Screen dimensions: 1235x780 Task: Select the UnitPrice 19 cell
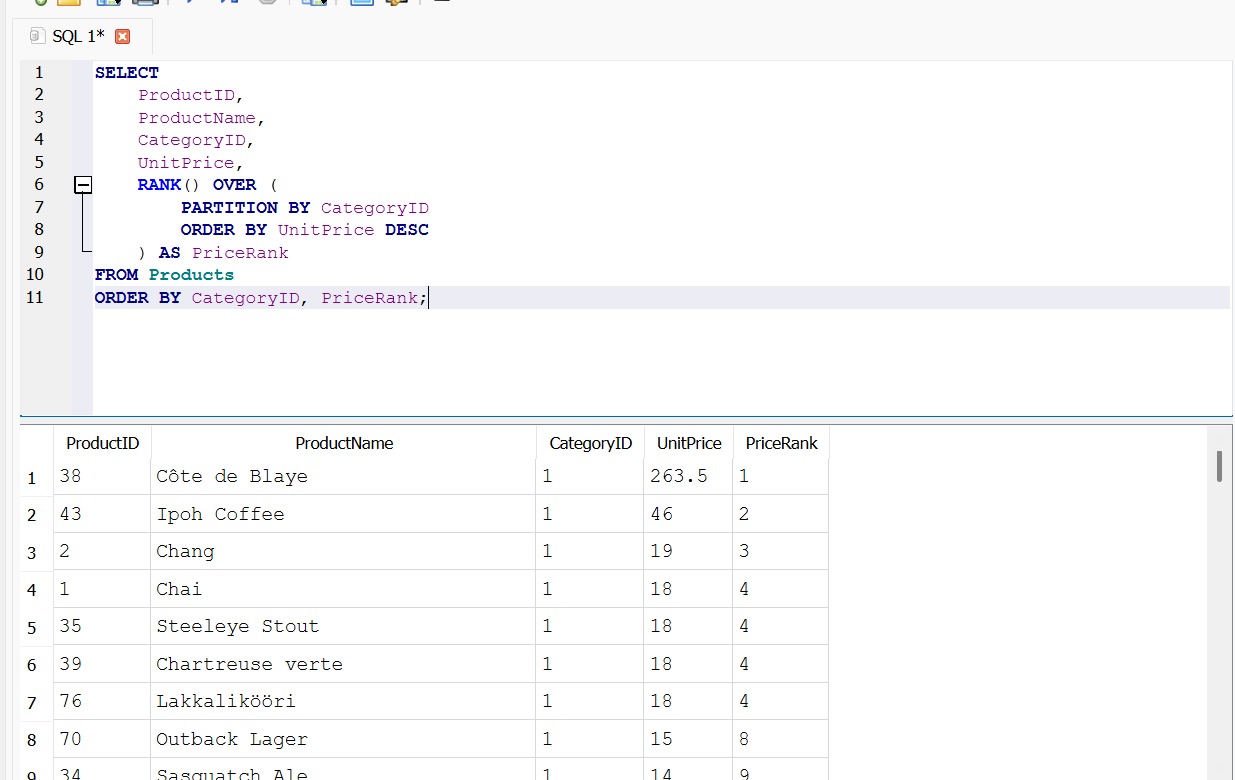(688, 551)
